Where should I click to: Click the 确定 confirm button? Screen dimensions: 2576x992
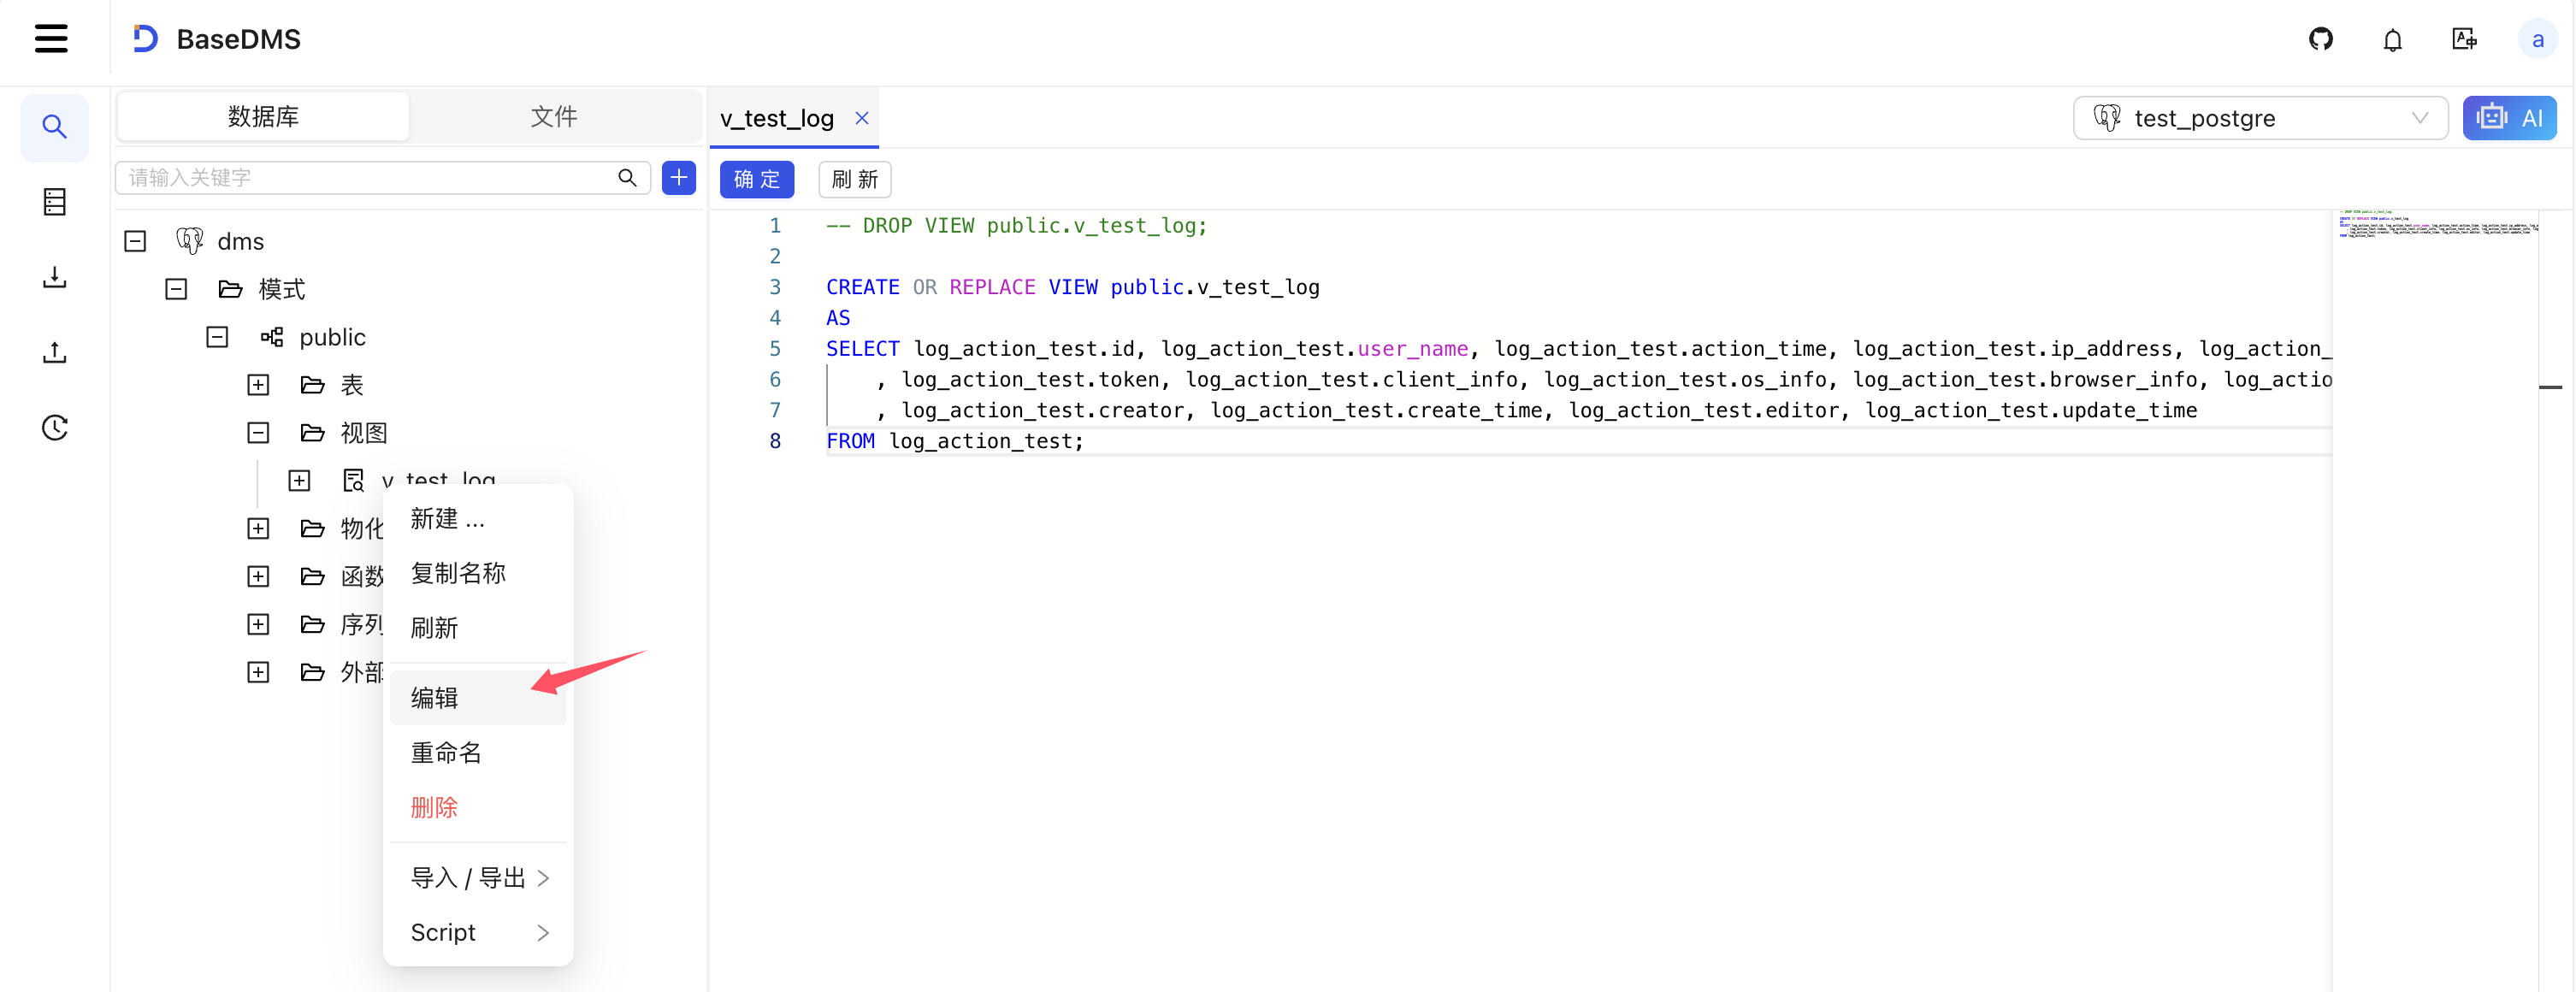point(756,179)
